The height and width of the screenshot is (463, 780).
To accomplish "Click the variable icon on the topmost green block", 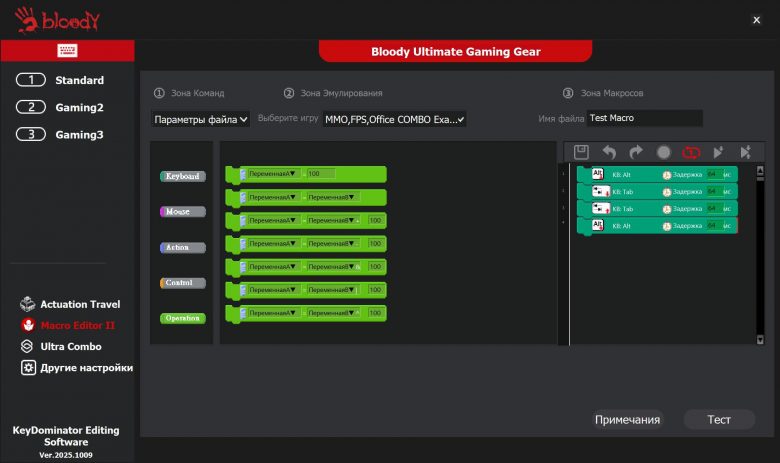I will tap(243, 174).
